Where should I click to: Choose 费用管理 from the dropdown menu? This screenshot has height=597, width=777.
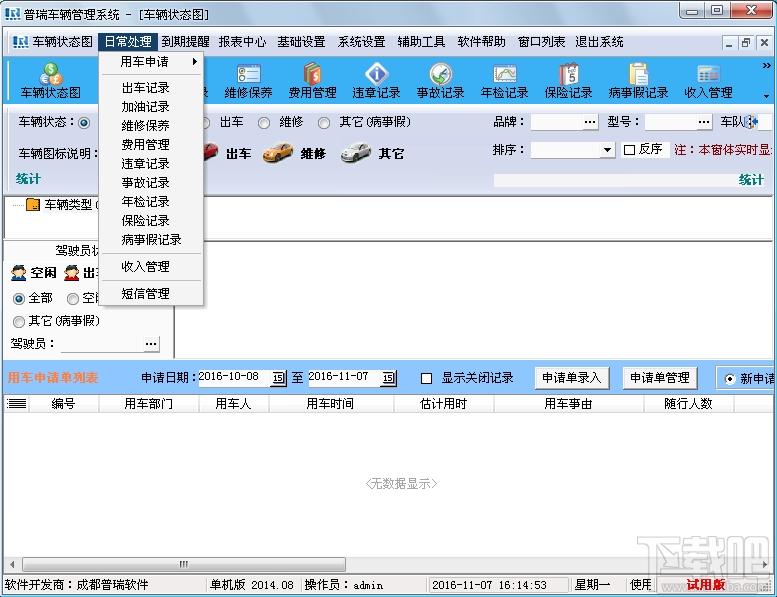(146, 144)
